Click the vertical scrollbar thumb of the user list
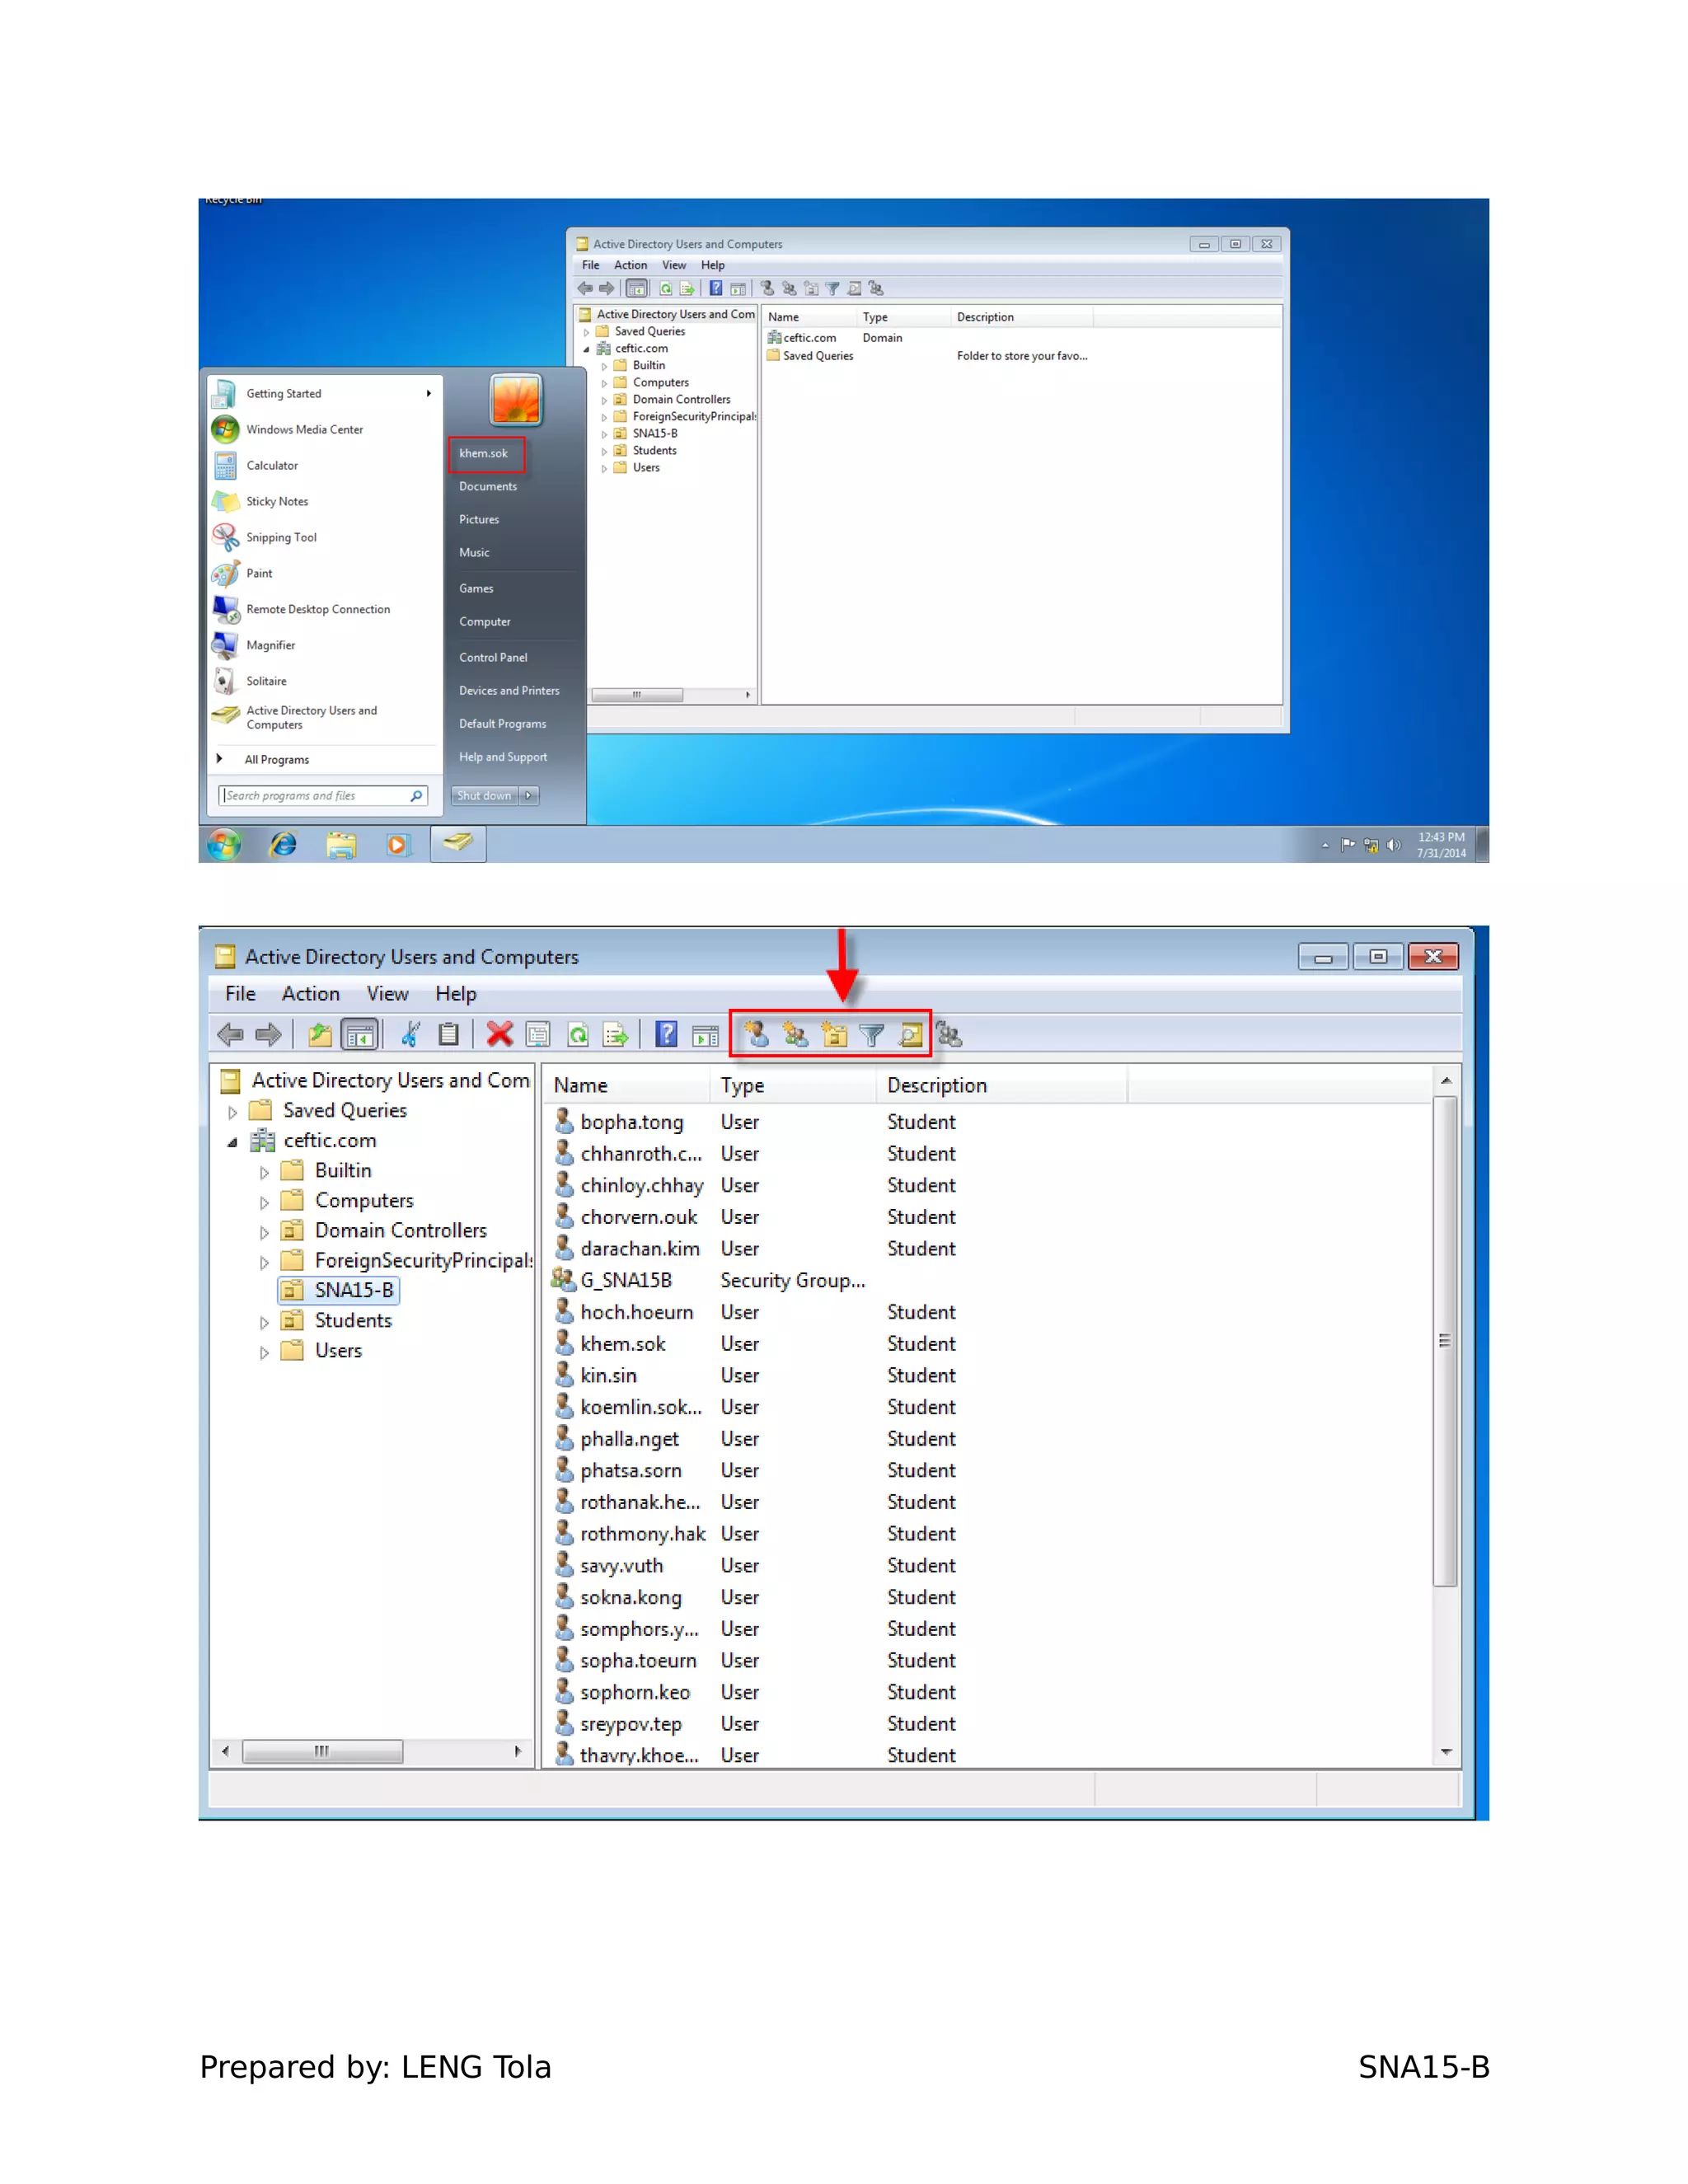Screen dimensions: 1688x2184 tap(1444, 1340)
